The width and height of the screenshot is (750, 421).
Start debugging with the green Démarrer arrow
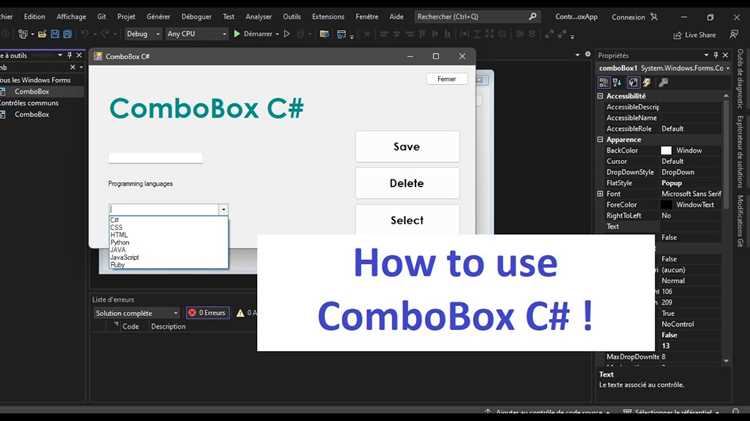pyautogui.click(x=237, y=34)
